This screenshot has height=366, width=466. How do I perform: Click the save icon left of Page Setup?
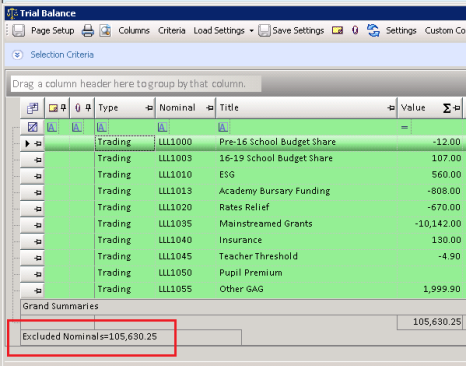coord(18,31)
